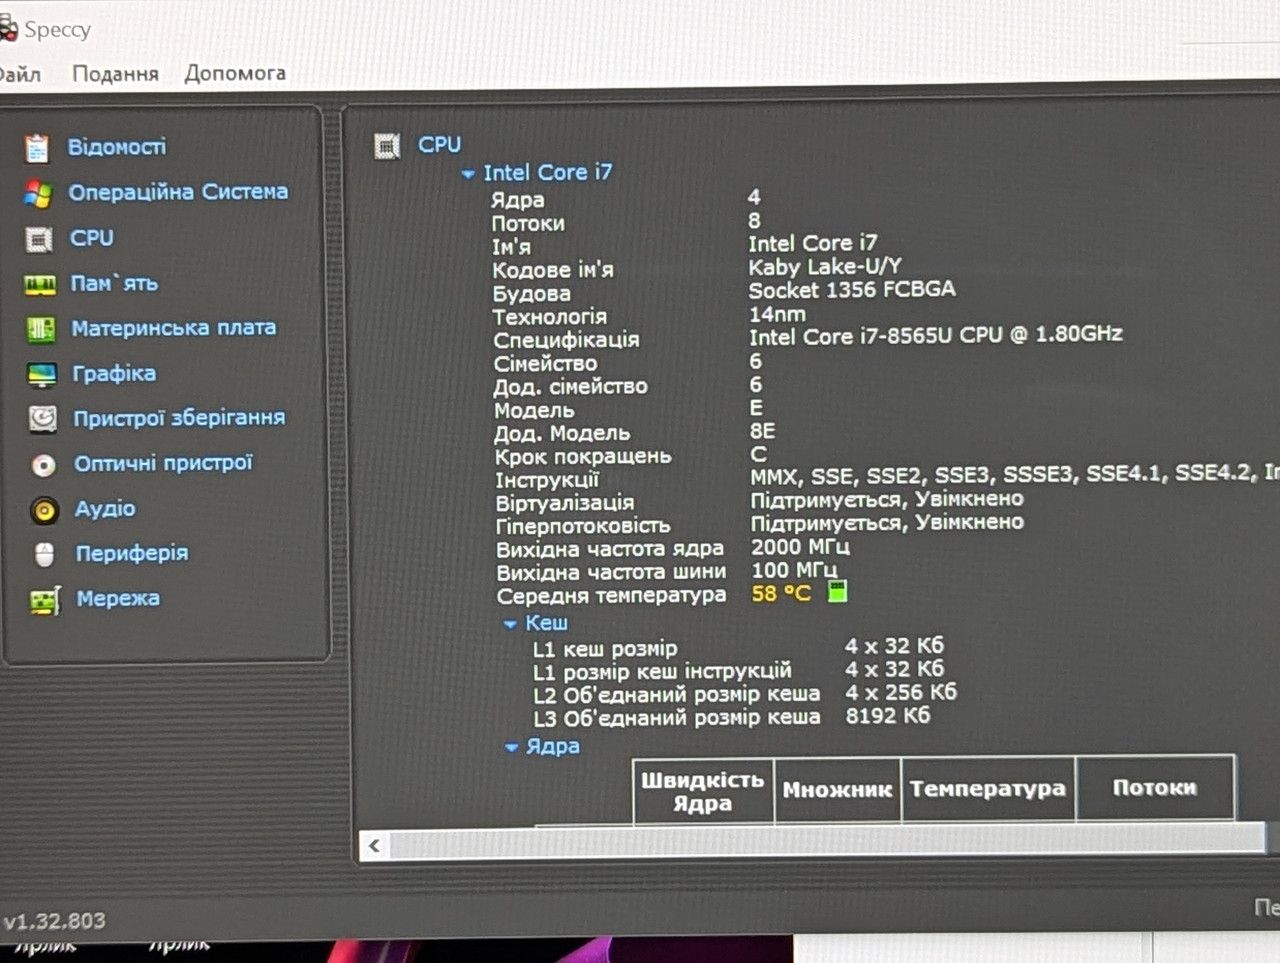Click the Socket 1356 FCBGA value

click(852, 290)
